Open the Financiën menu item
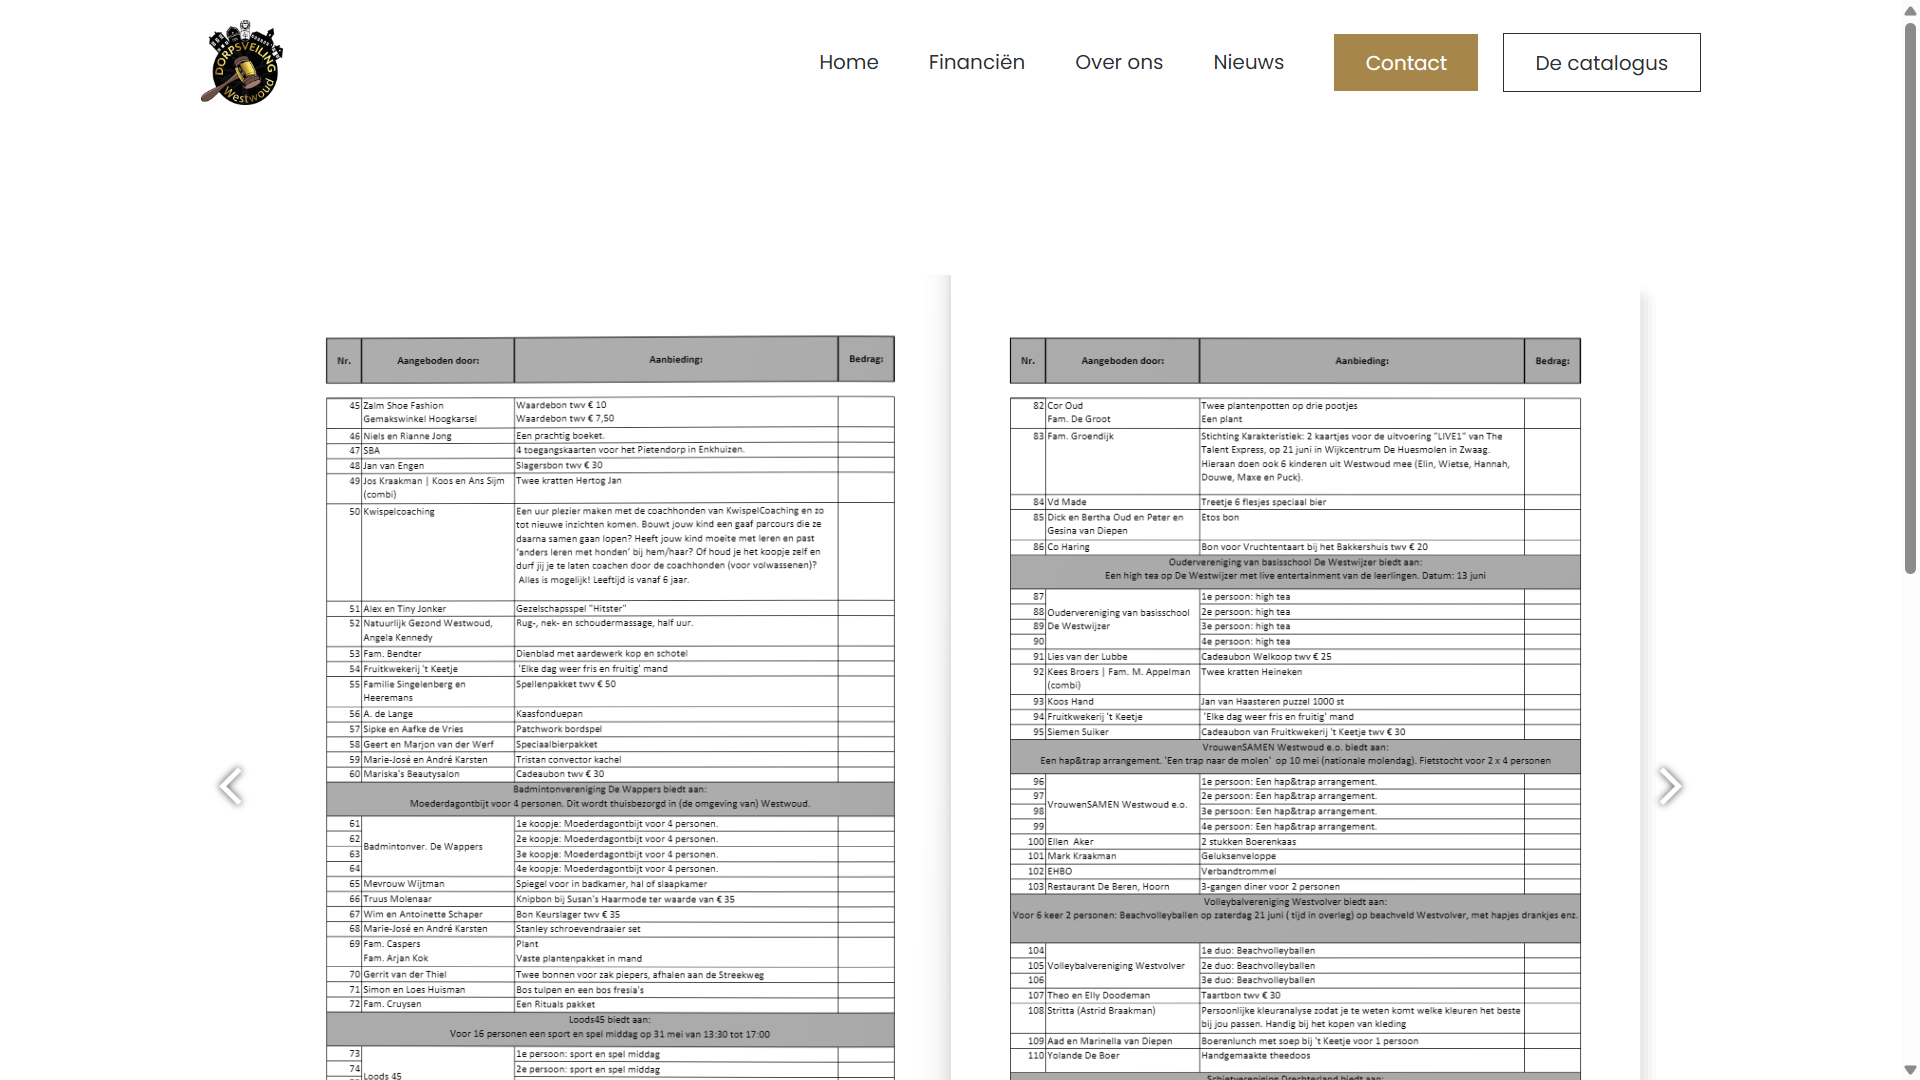 click(976, 62)
